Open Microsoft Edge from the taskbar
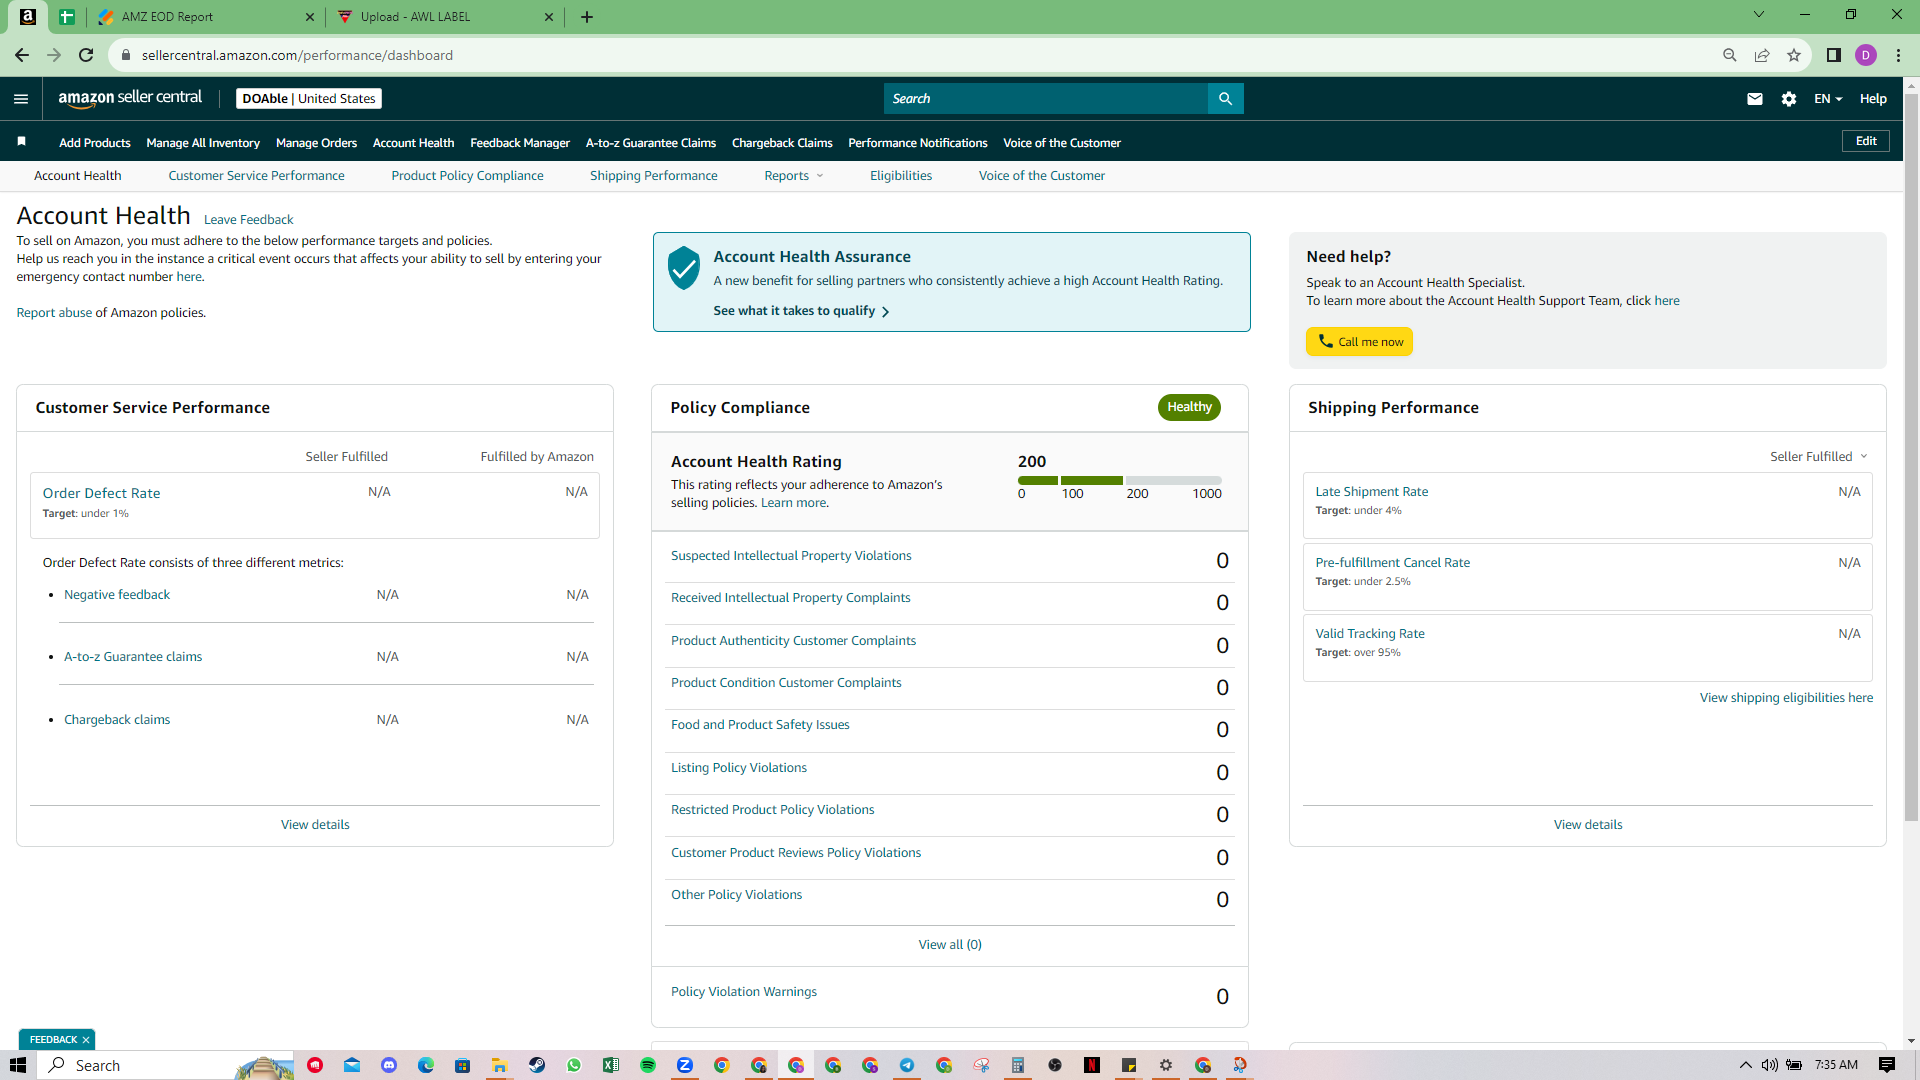The height and width of the screenshot is (1080, 1920). [x=426, y=1065]
